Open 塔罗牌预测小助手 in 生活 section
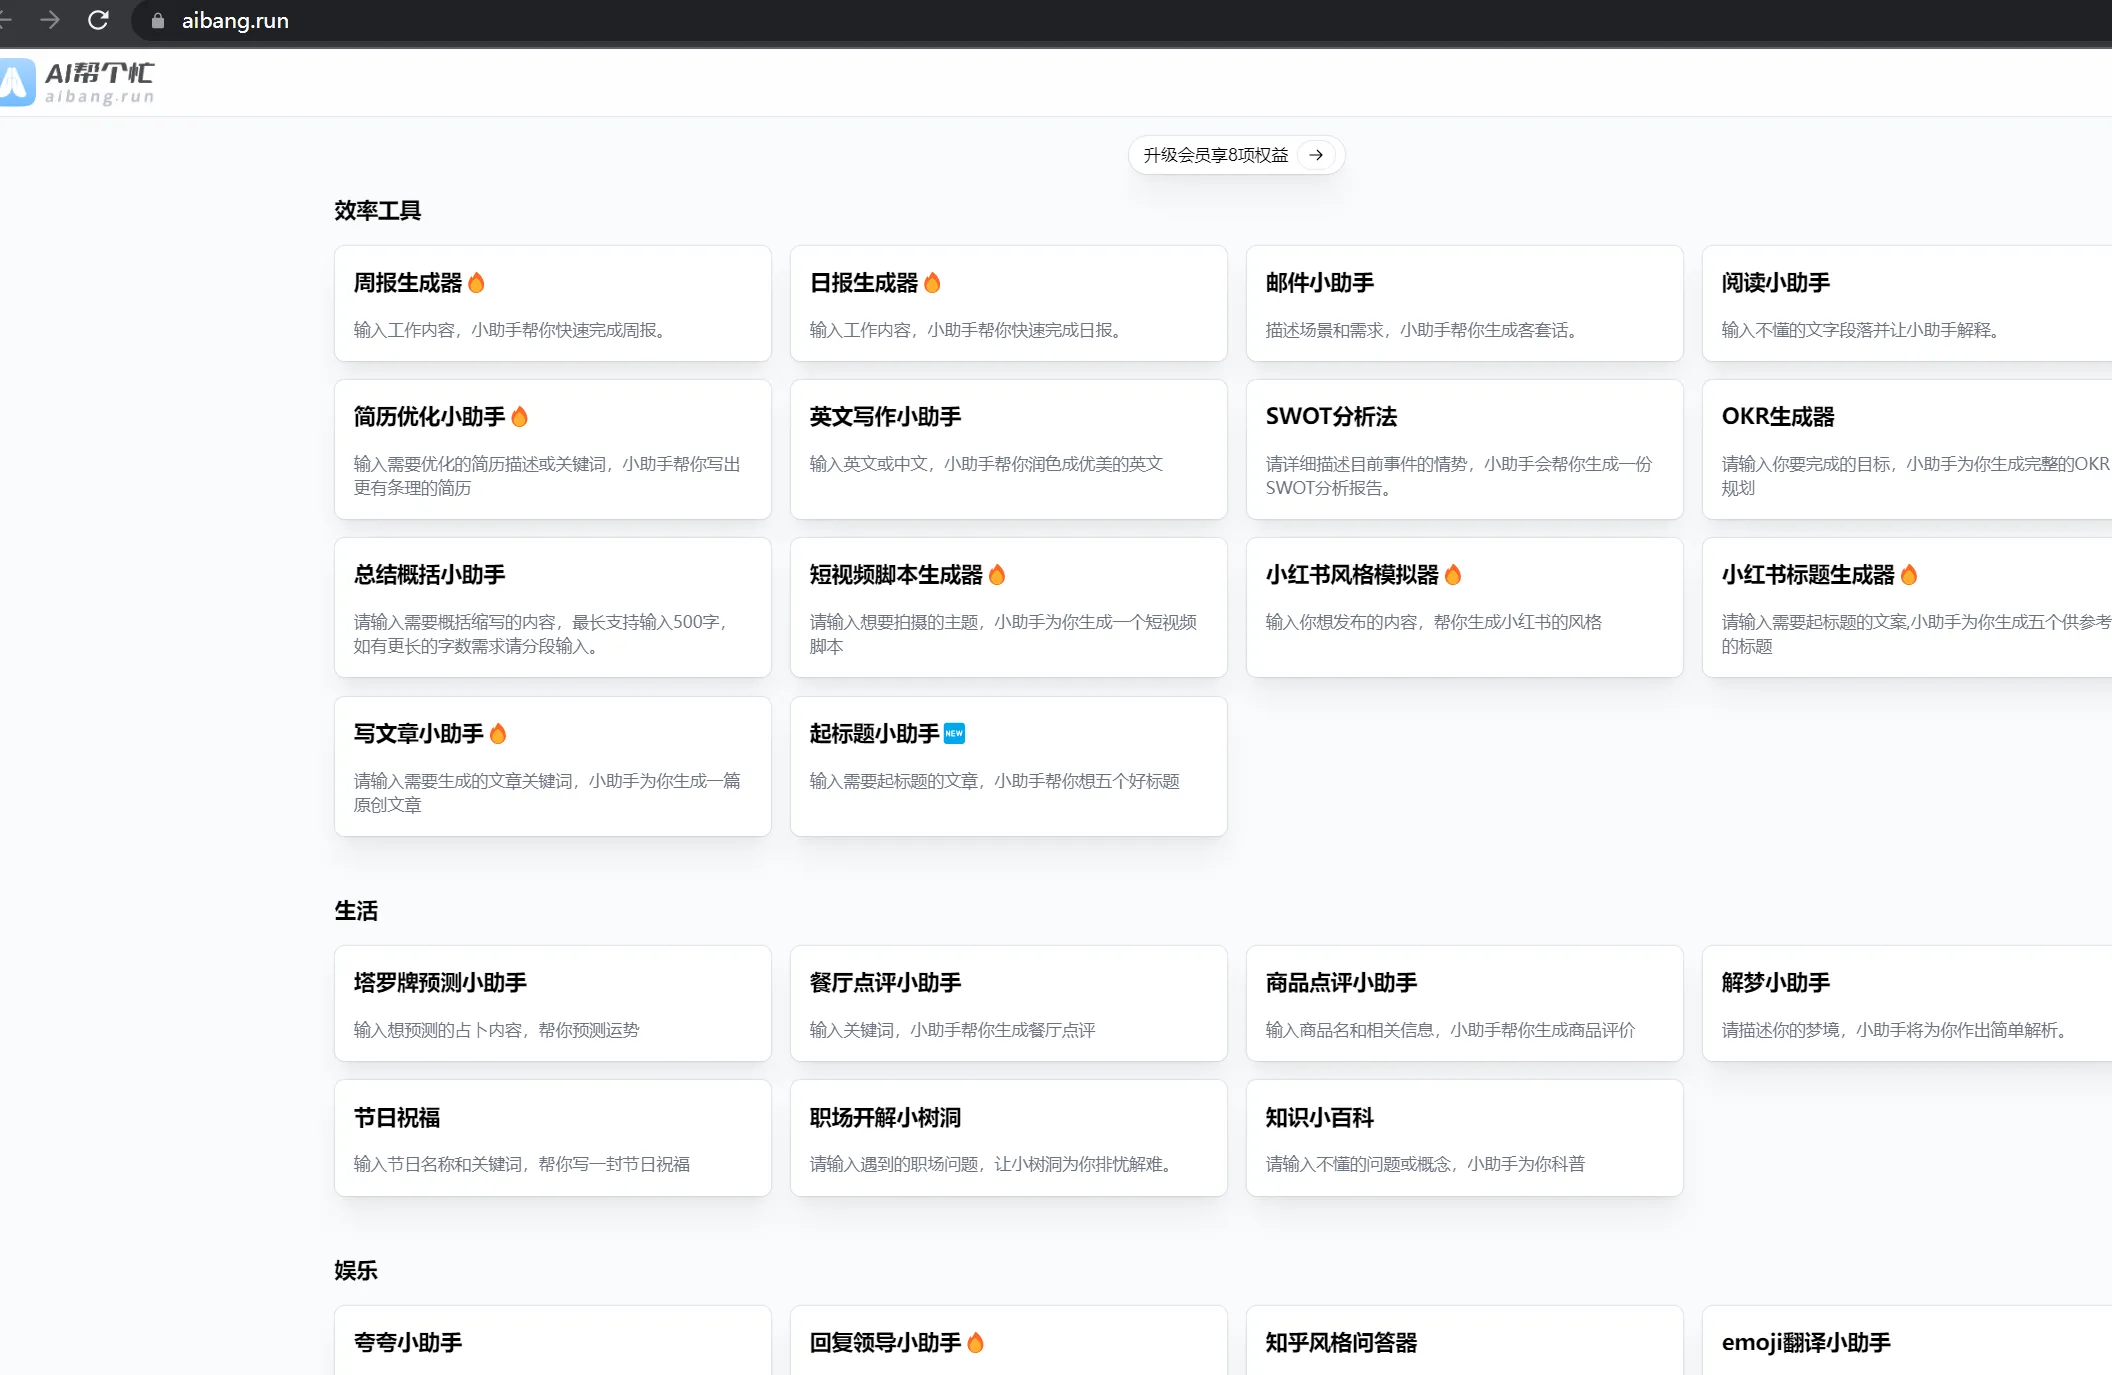 pos(552,1003)
